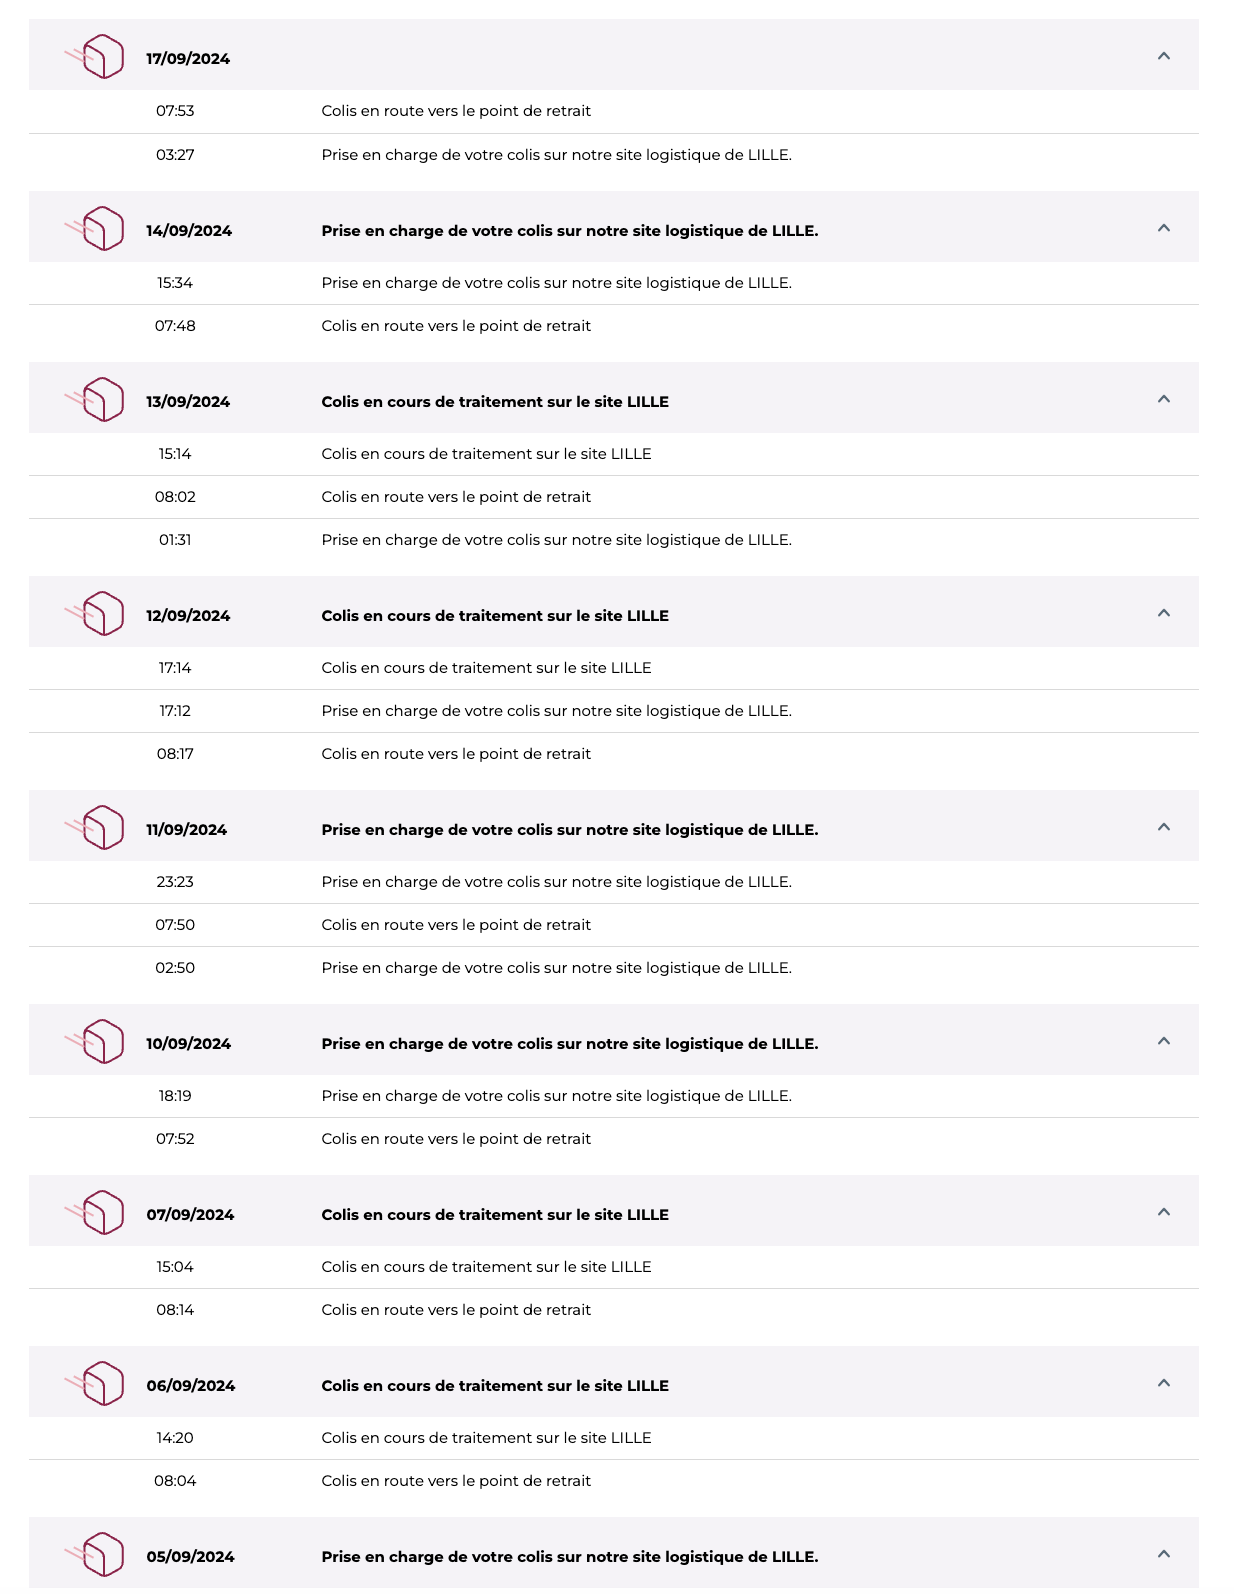Collapse the 10/09/2024 section chevron
1234x1594 pixels.
[x=1163, y=1041]
